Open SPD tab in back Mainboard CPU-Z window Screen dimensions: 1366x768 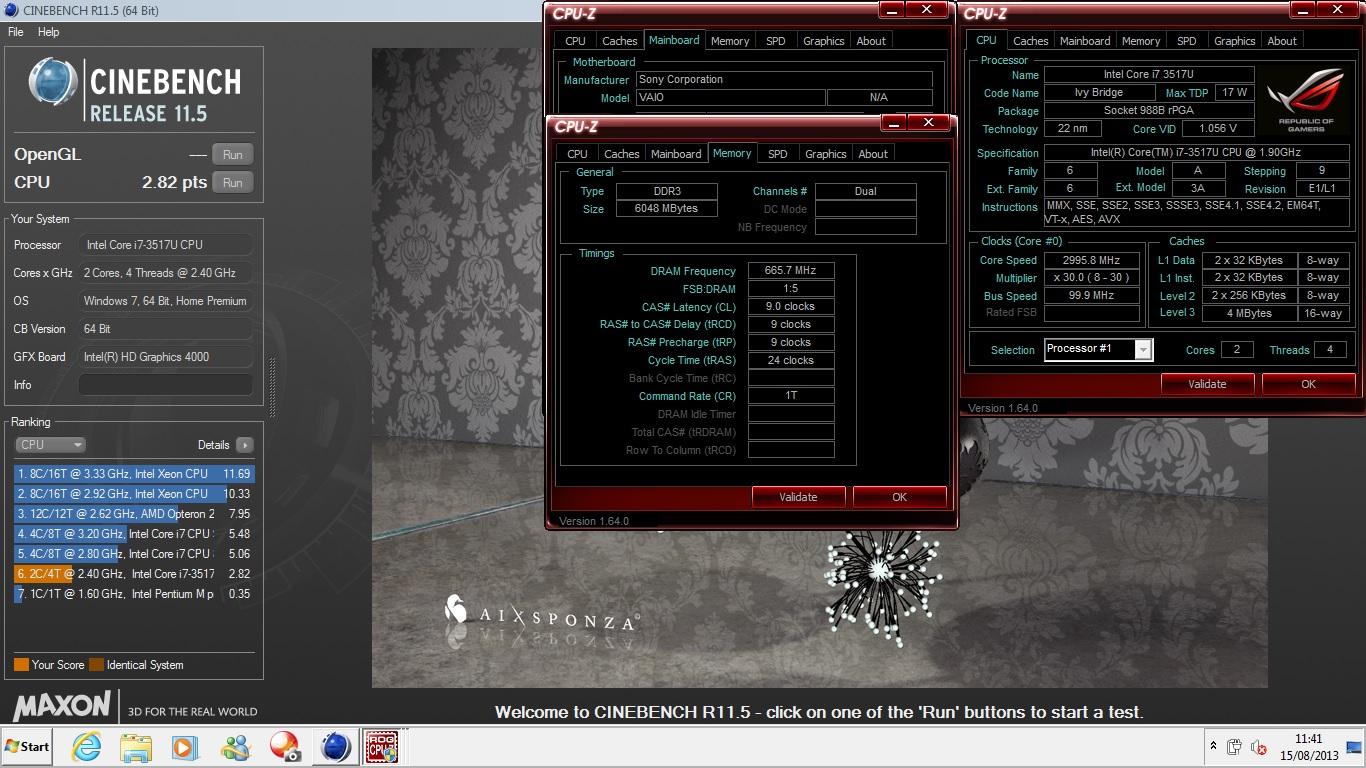point(776,41)
